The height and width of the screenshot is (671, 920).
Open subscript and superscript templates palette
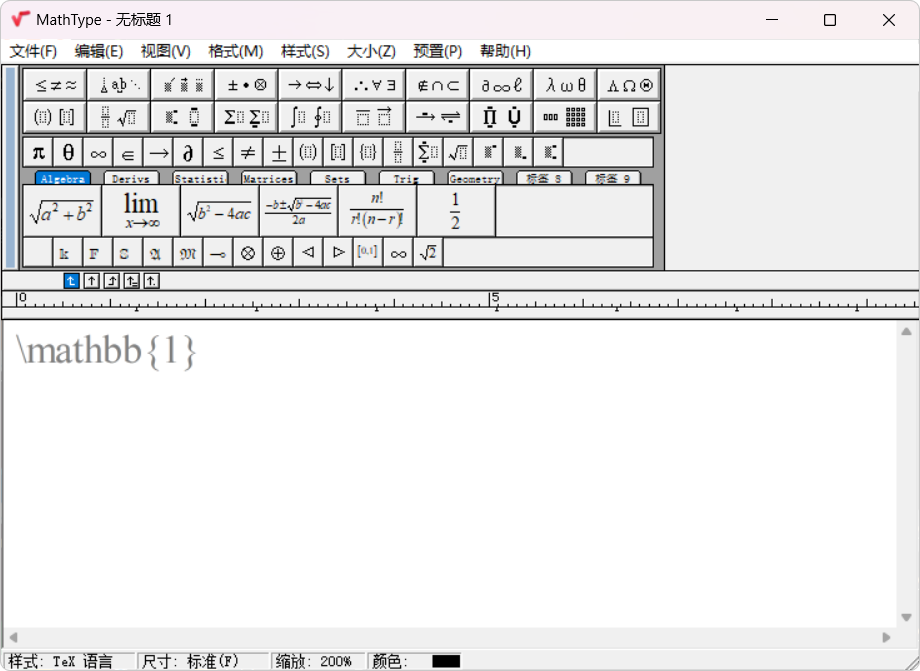pyautogui.click(x=183, y=117)
